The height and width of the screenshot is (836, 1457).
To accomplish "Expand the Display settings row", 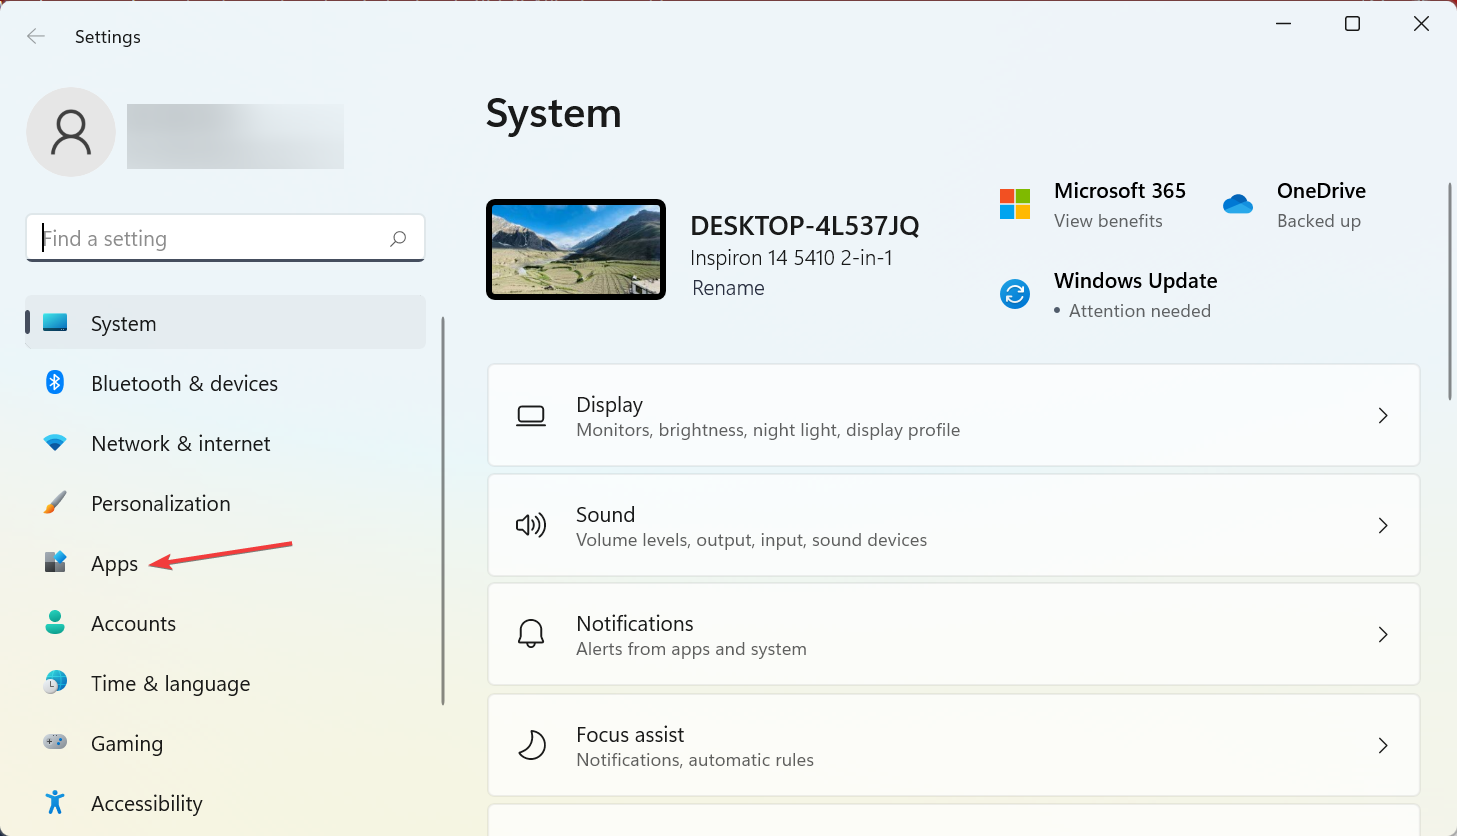I will [1383, 415].
